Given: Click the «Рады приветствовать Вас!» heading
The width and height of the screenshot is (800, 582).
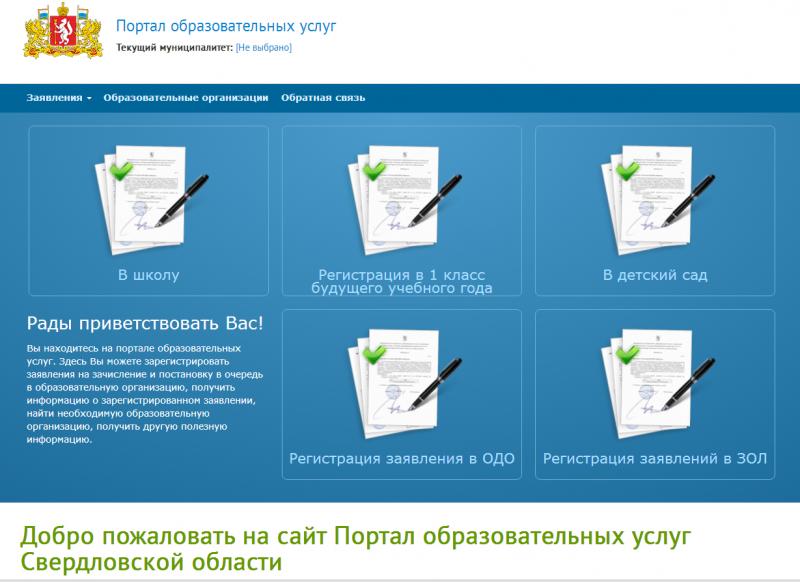Looking at the screenshot, I should pos(145,323).
